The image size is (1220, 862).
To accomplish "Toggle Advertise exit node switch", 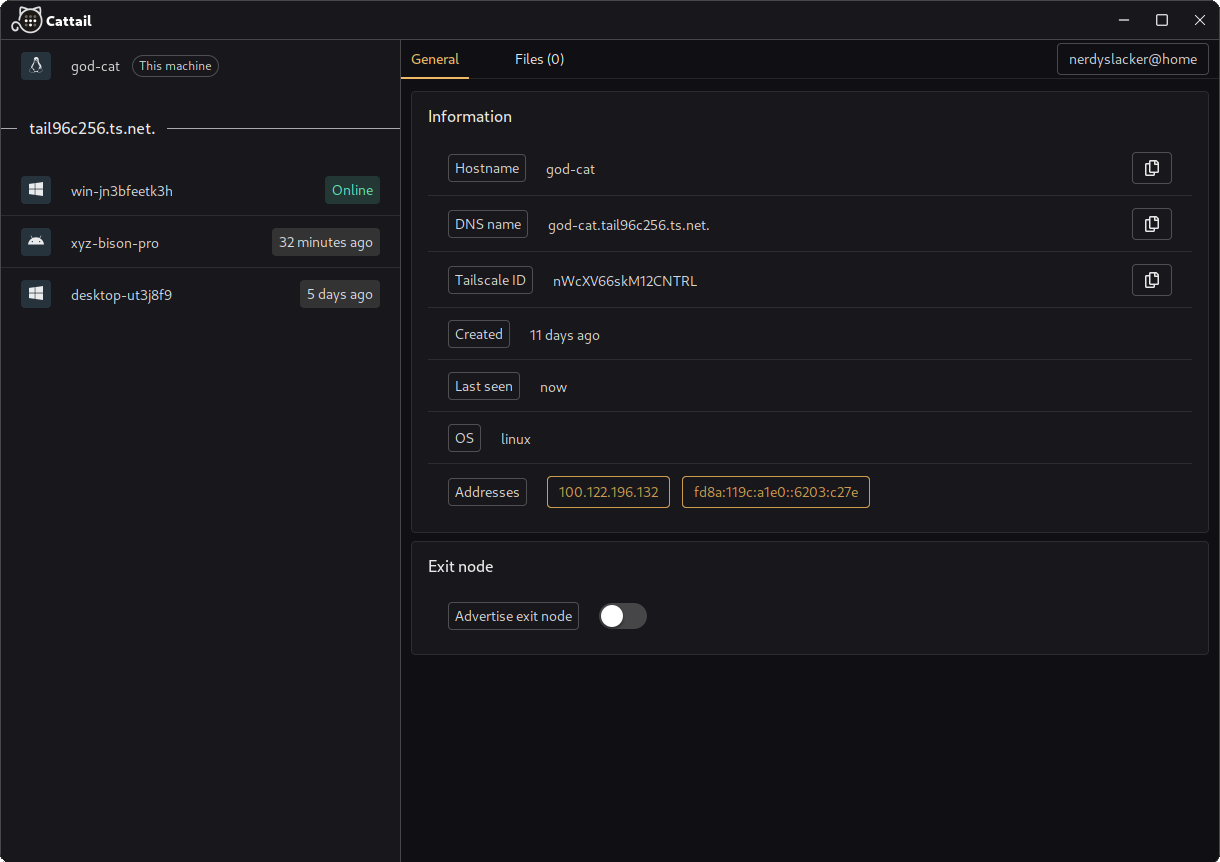I will [623, 616].
